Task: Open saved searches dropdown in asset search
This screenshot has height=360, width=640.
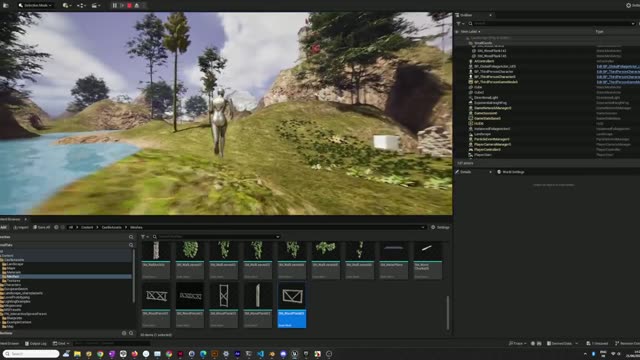Action: click(x=278, y=237)
